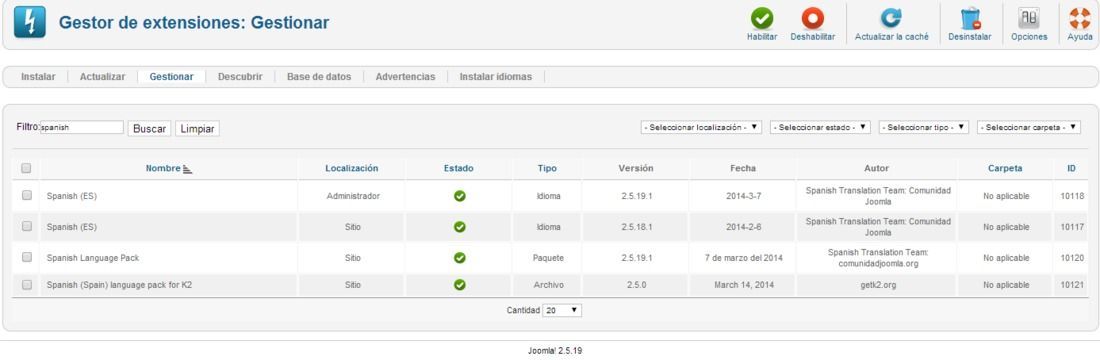The width and height of the screenshot is (1100, 360).
Task: Toggle status icon for Spanish (ES) Administrador row
Action: click(460, 196)
